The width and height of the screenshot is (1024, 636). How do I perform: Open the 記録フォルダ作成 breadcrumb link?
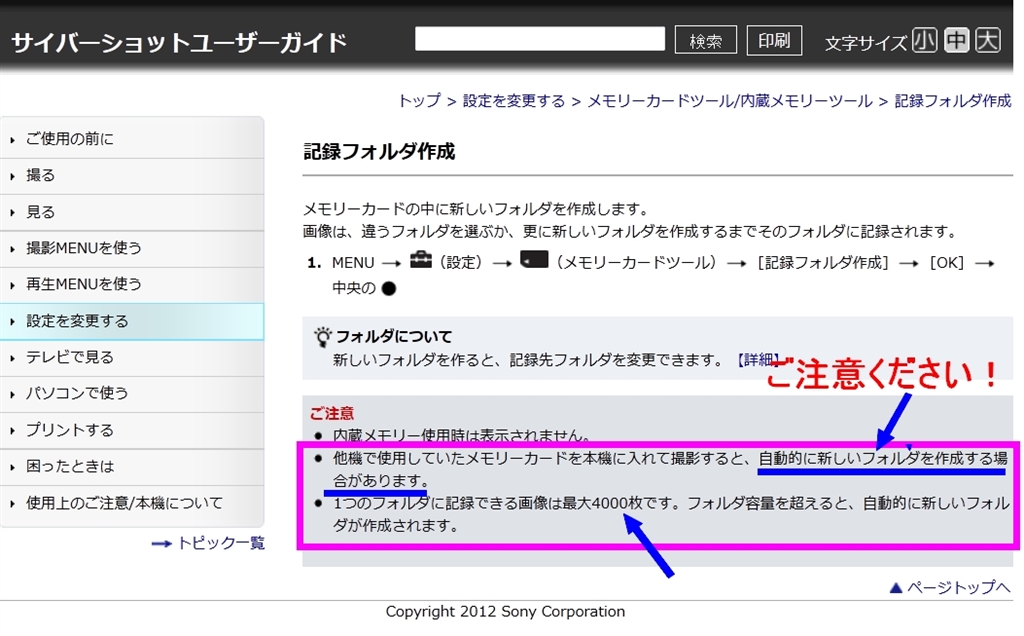click(952, 101)
